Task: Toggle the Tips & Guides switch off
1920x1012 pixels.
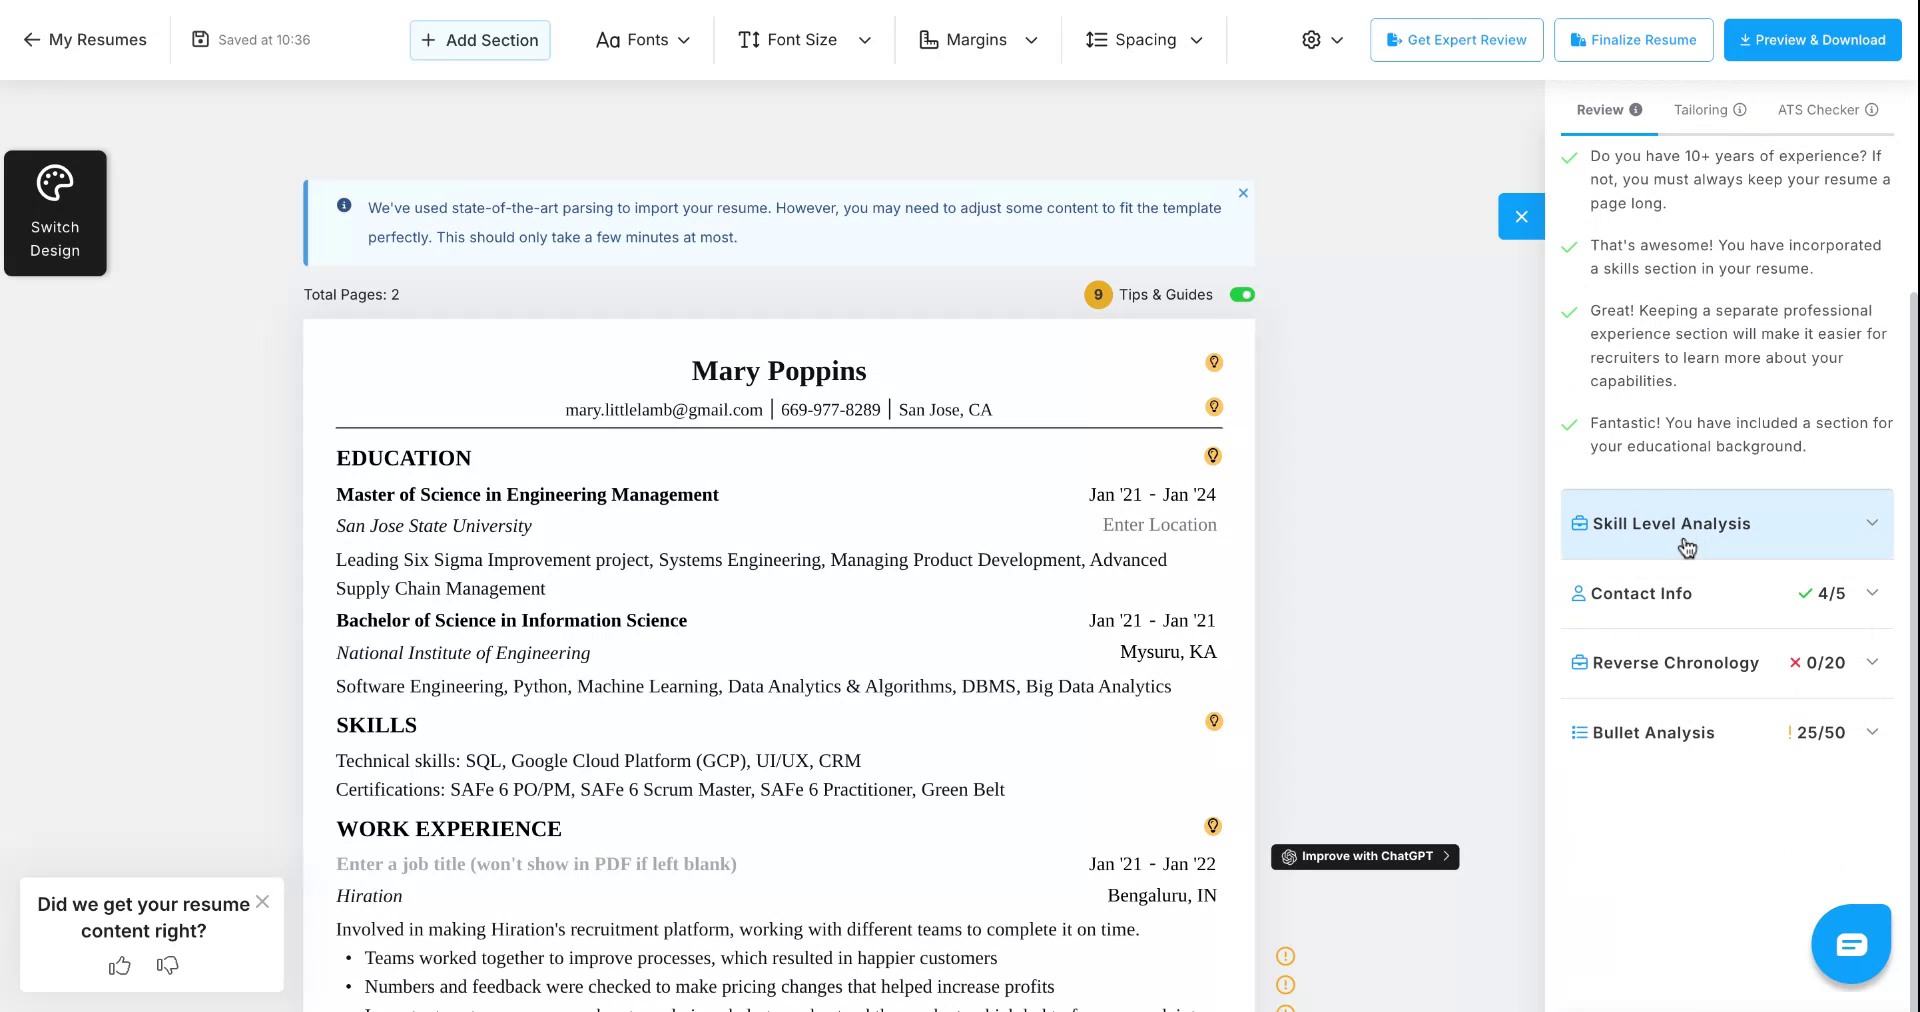Action: pos(1242,295)
